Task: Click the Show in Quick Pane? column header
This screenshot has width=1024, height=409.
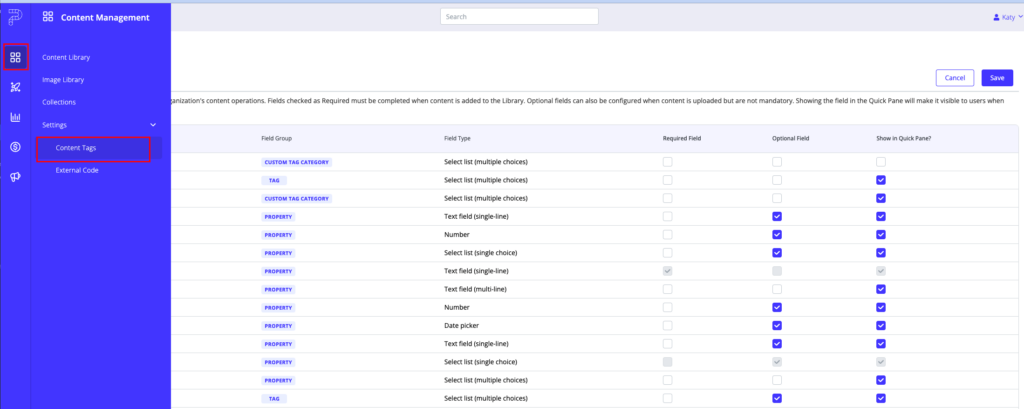Action: coord(904,139)
